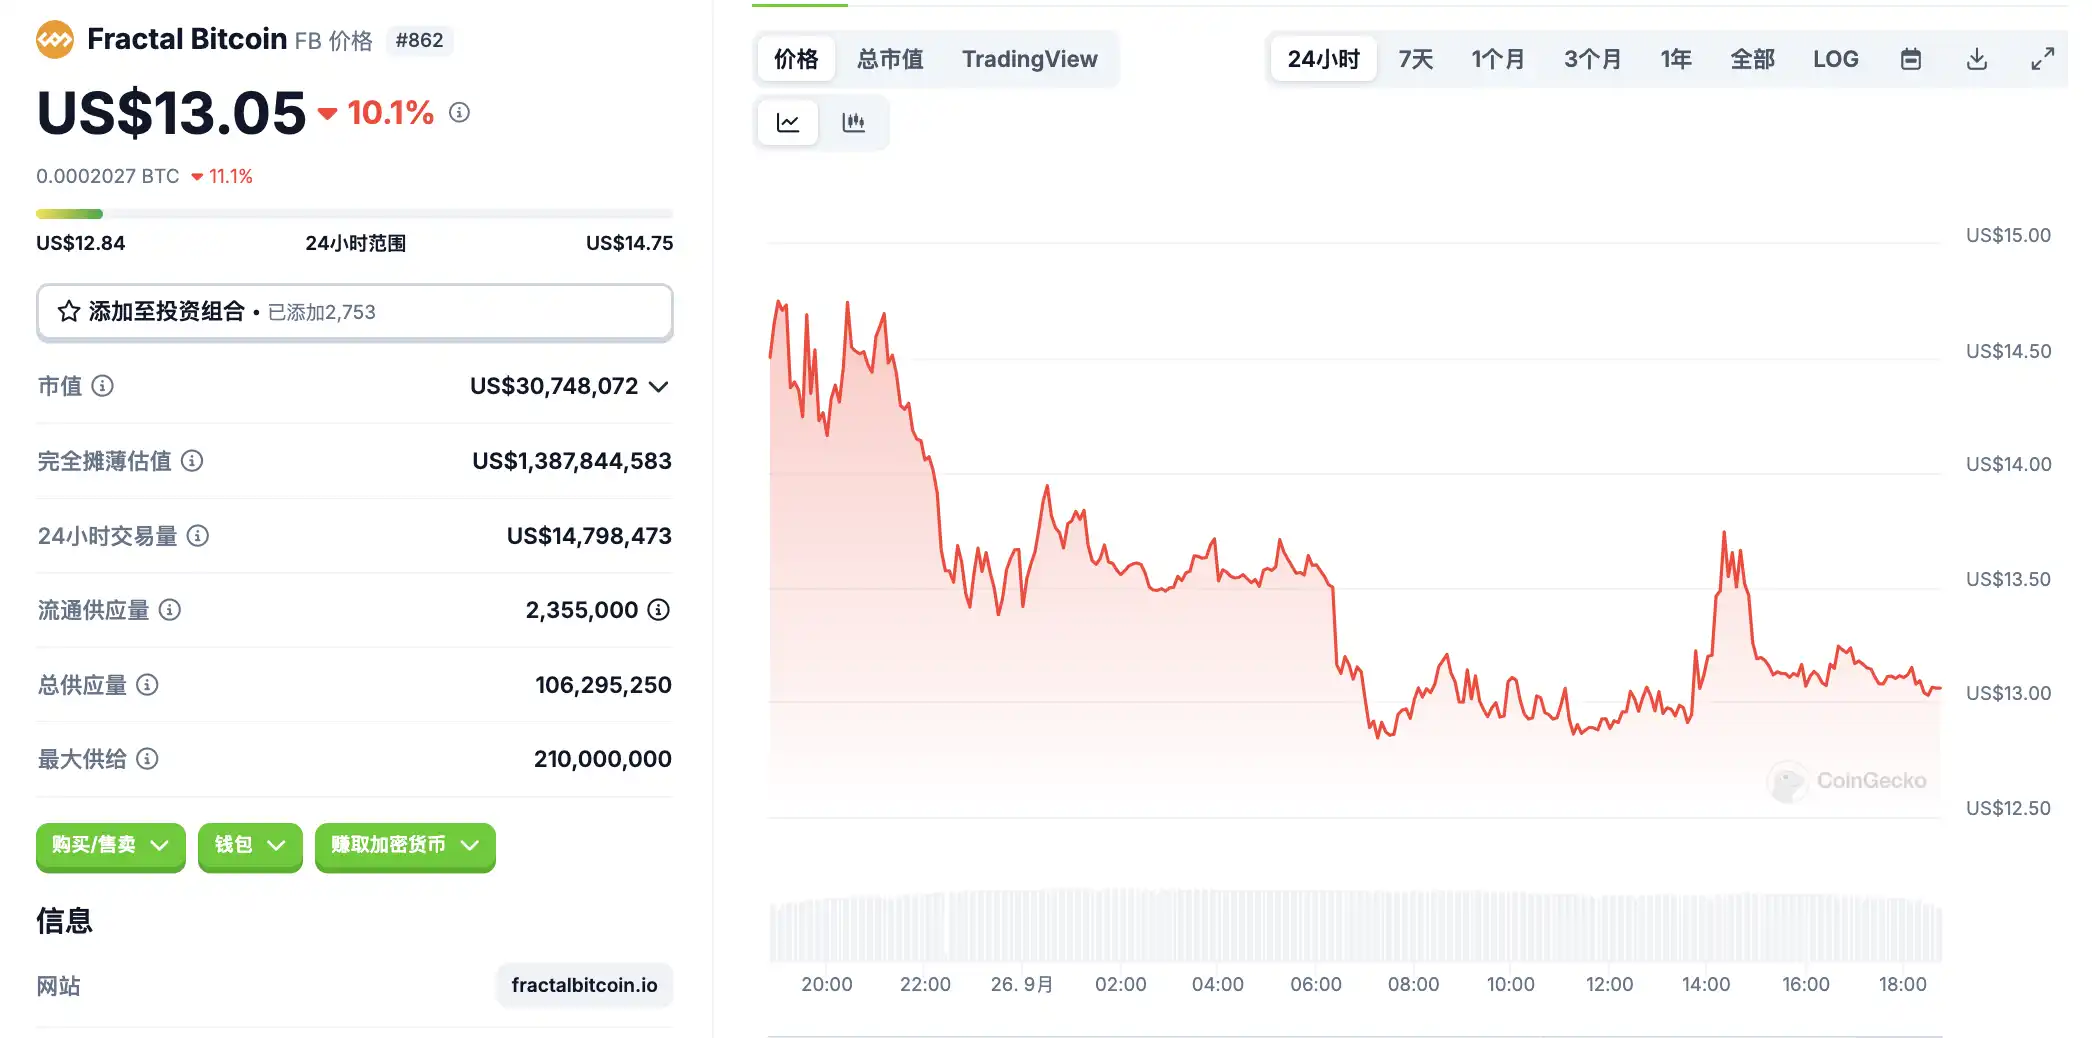Expand the market cap value chevron
The image size is (2092, 1038).
tap(658, 387)
